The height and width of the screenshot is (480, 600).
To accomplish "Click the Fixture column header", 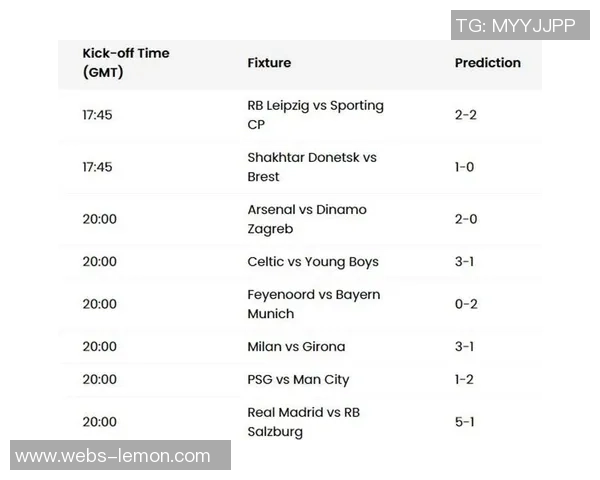I will [x=269, y=63].
